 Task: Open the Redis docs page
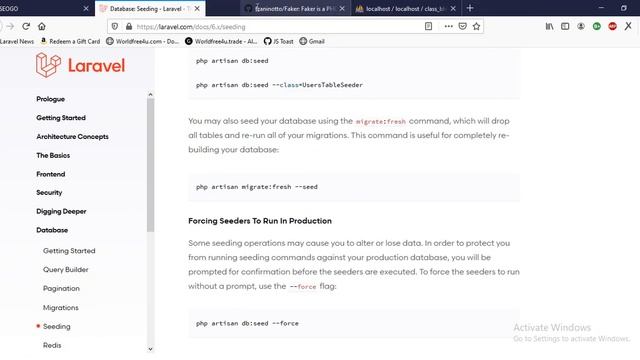(x=52, y=345)
